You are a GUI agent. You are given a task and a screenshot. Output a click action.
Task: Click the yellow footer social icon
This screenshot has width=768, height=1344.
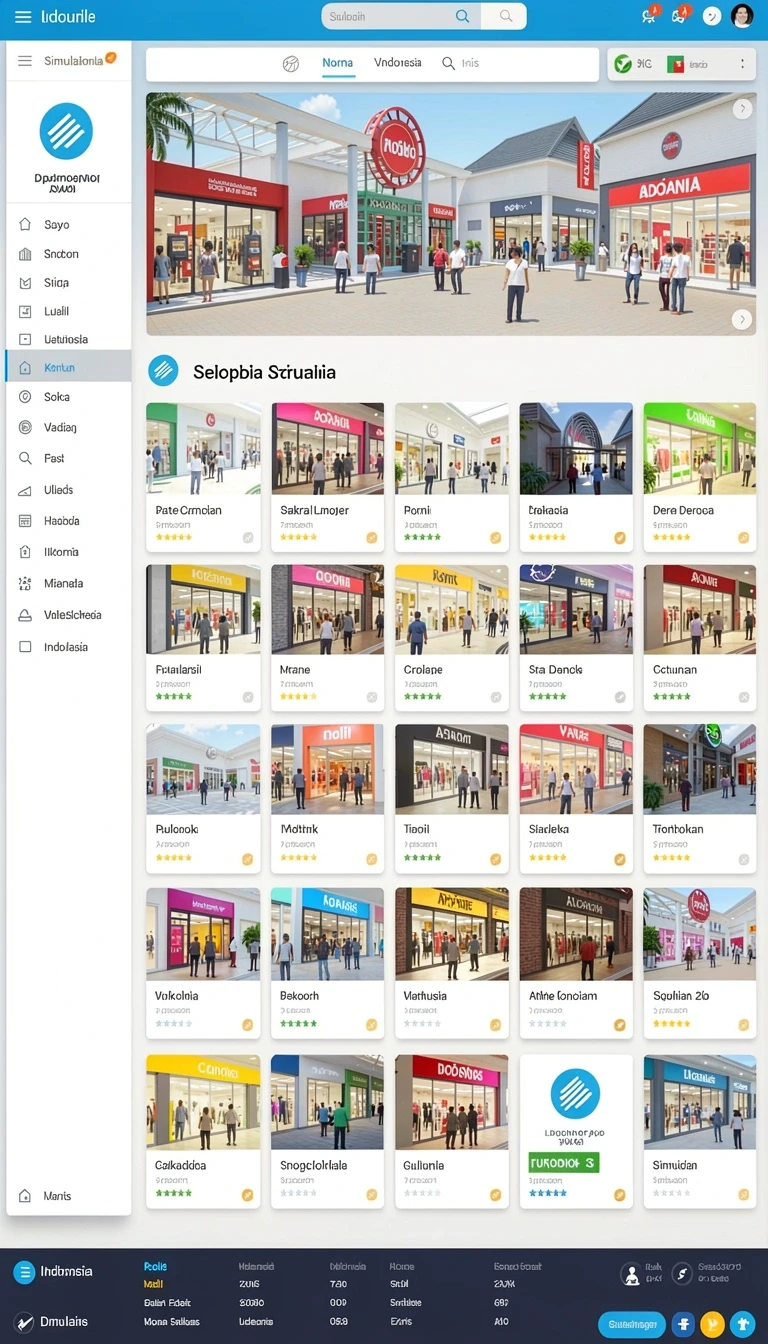pyautogui.click(x=713, y=1324)
